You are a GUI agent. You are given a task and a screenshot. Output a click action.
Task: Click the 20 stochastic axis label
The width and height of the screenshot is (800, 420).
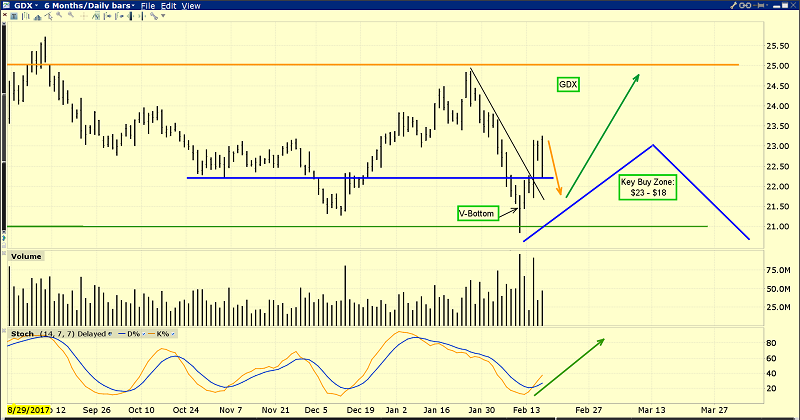click(x=771, y=388)
